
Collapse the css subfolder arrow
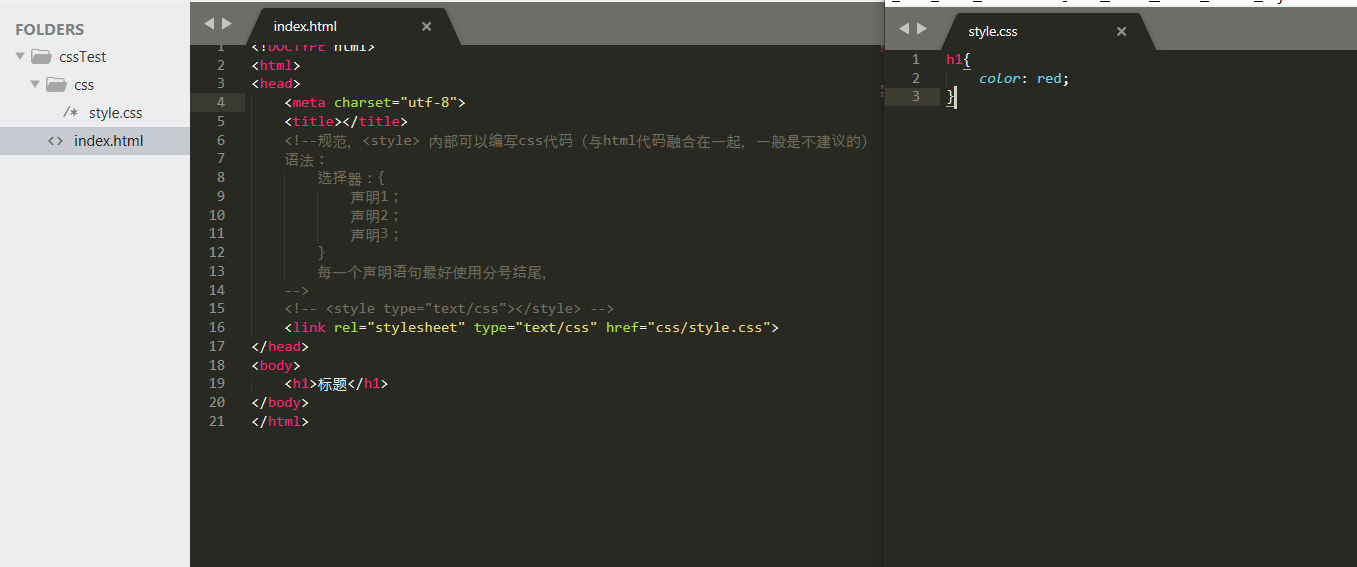(35, 85)
